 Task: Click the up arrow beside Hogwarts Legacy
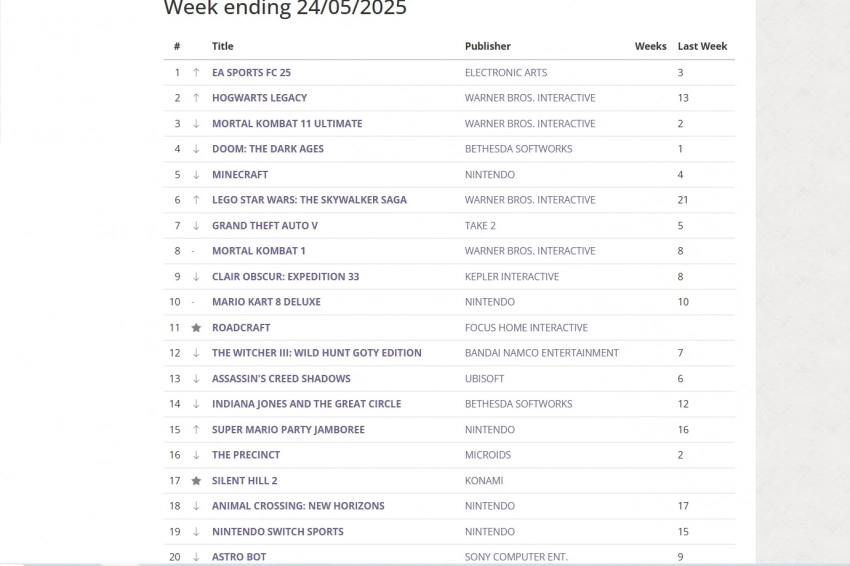(x=196, y=98)
